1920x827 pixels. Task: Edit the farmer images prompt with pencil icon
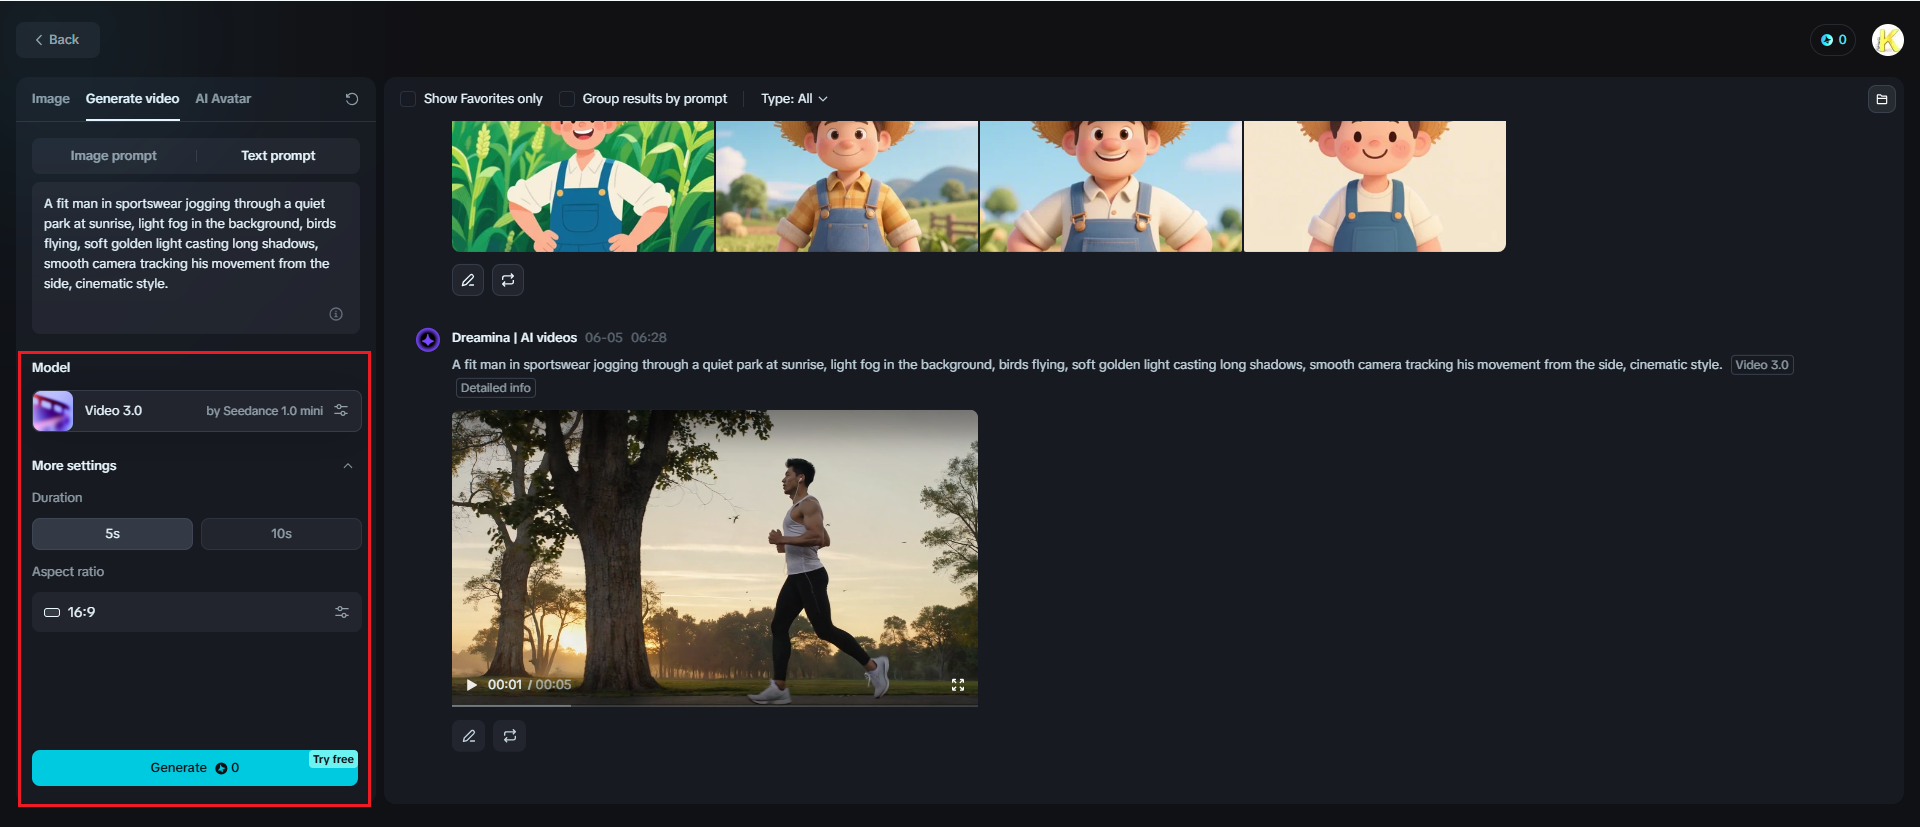pyautogui.click(x=468, y=280)
